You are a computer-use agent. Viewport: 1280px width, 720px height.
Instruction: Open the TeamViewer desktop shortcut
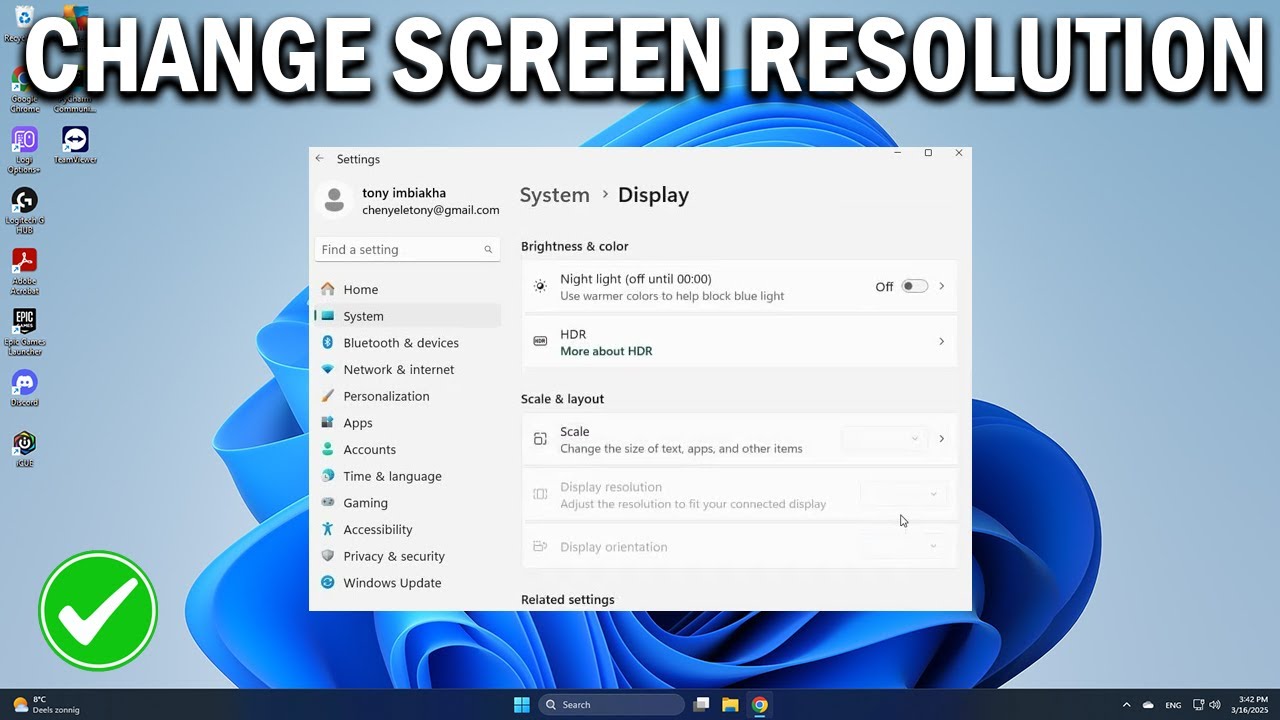75,145
